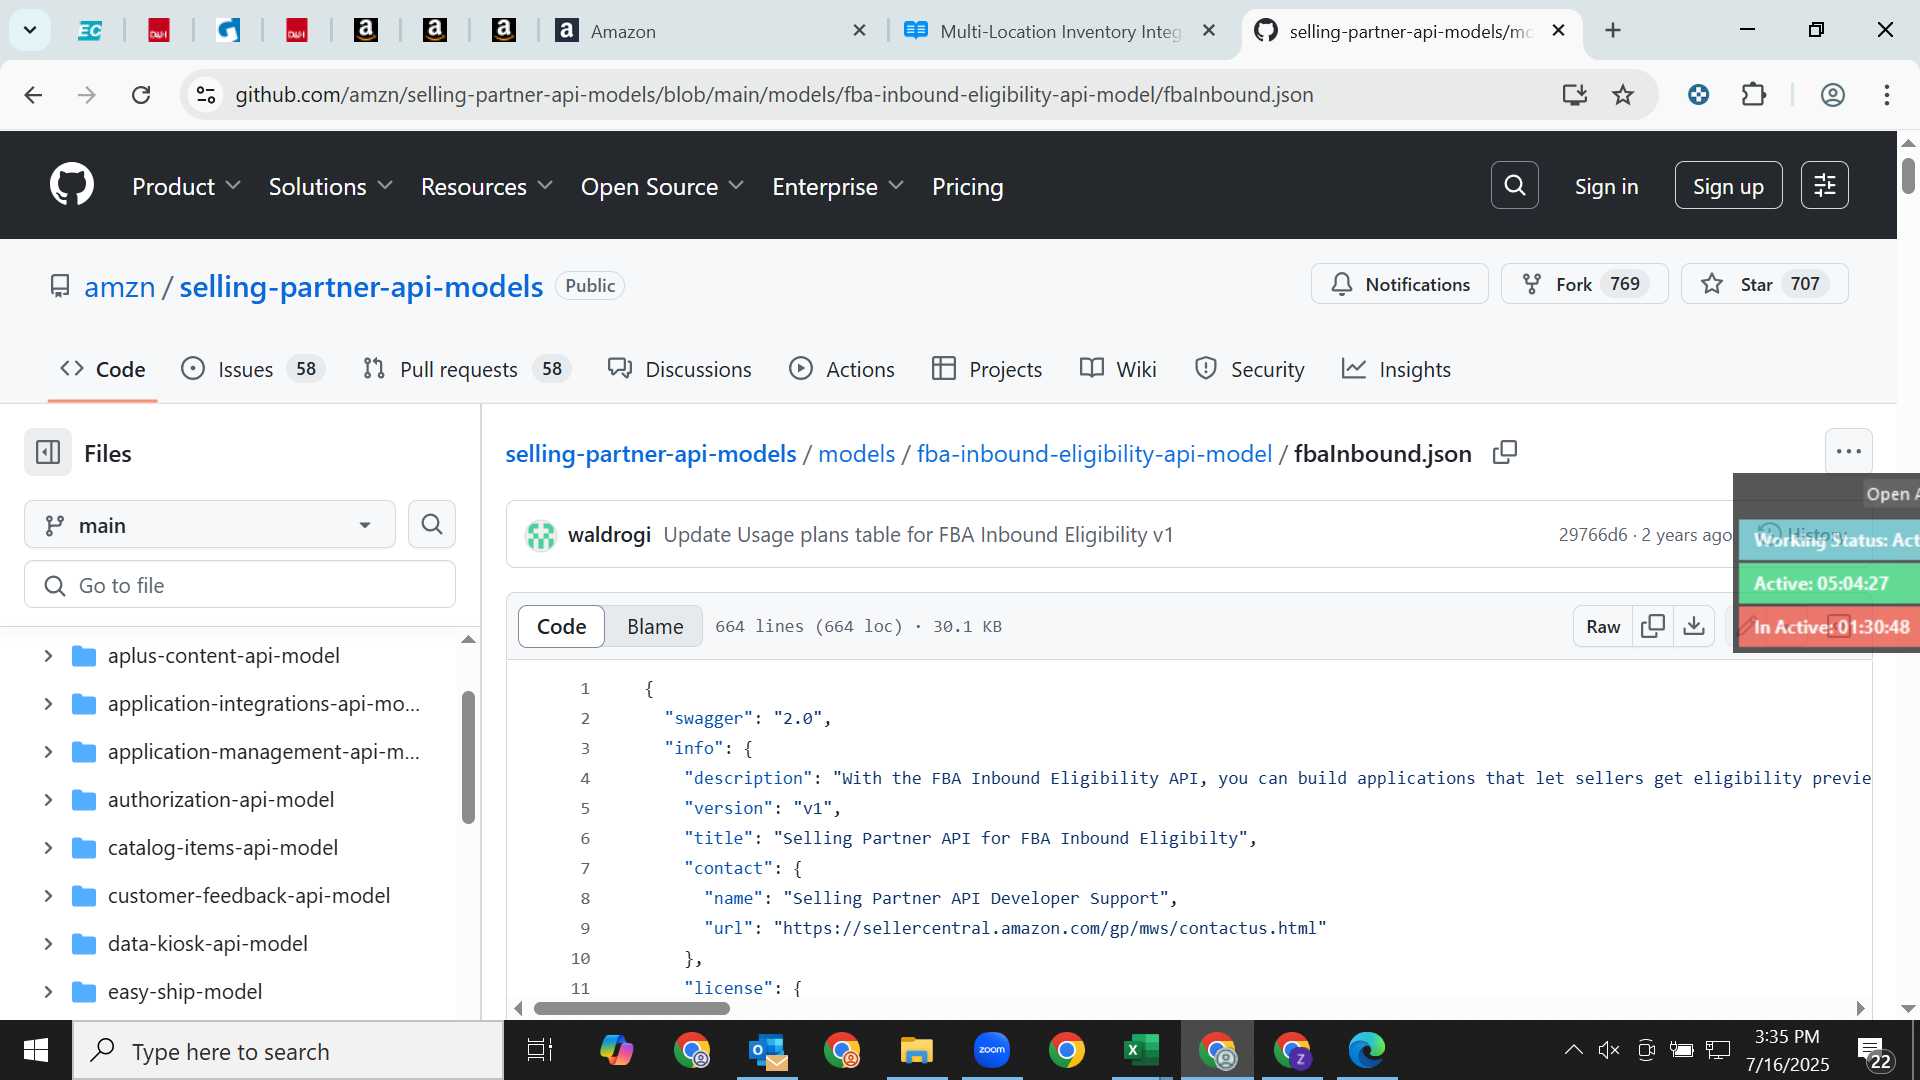The width and height of the screenshot is (1920, 1080).
Task: Expand the easy-ship-model folder
Action: (x=48, y=992)
